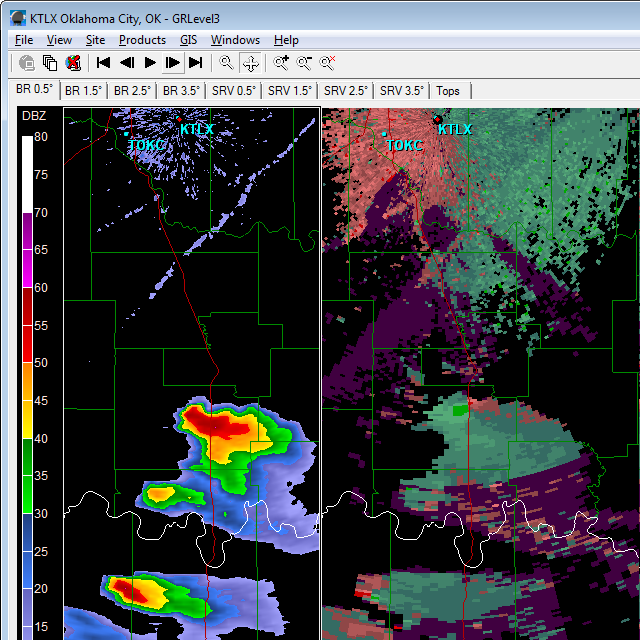Open the Windows menu
This screenshot has width=640, height=640.
click(235, 40)
